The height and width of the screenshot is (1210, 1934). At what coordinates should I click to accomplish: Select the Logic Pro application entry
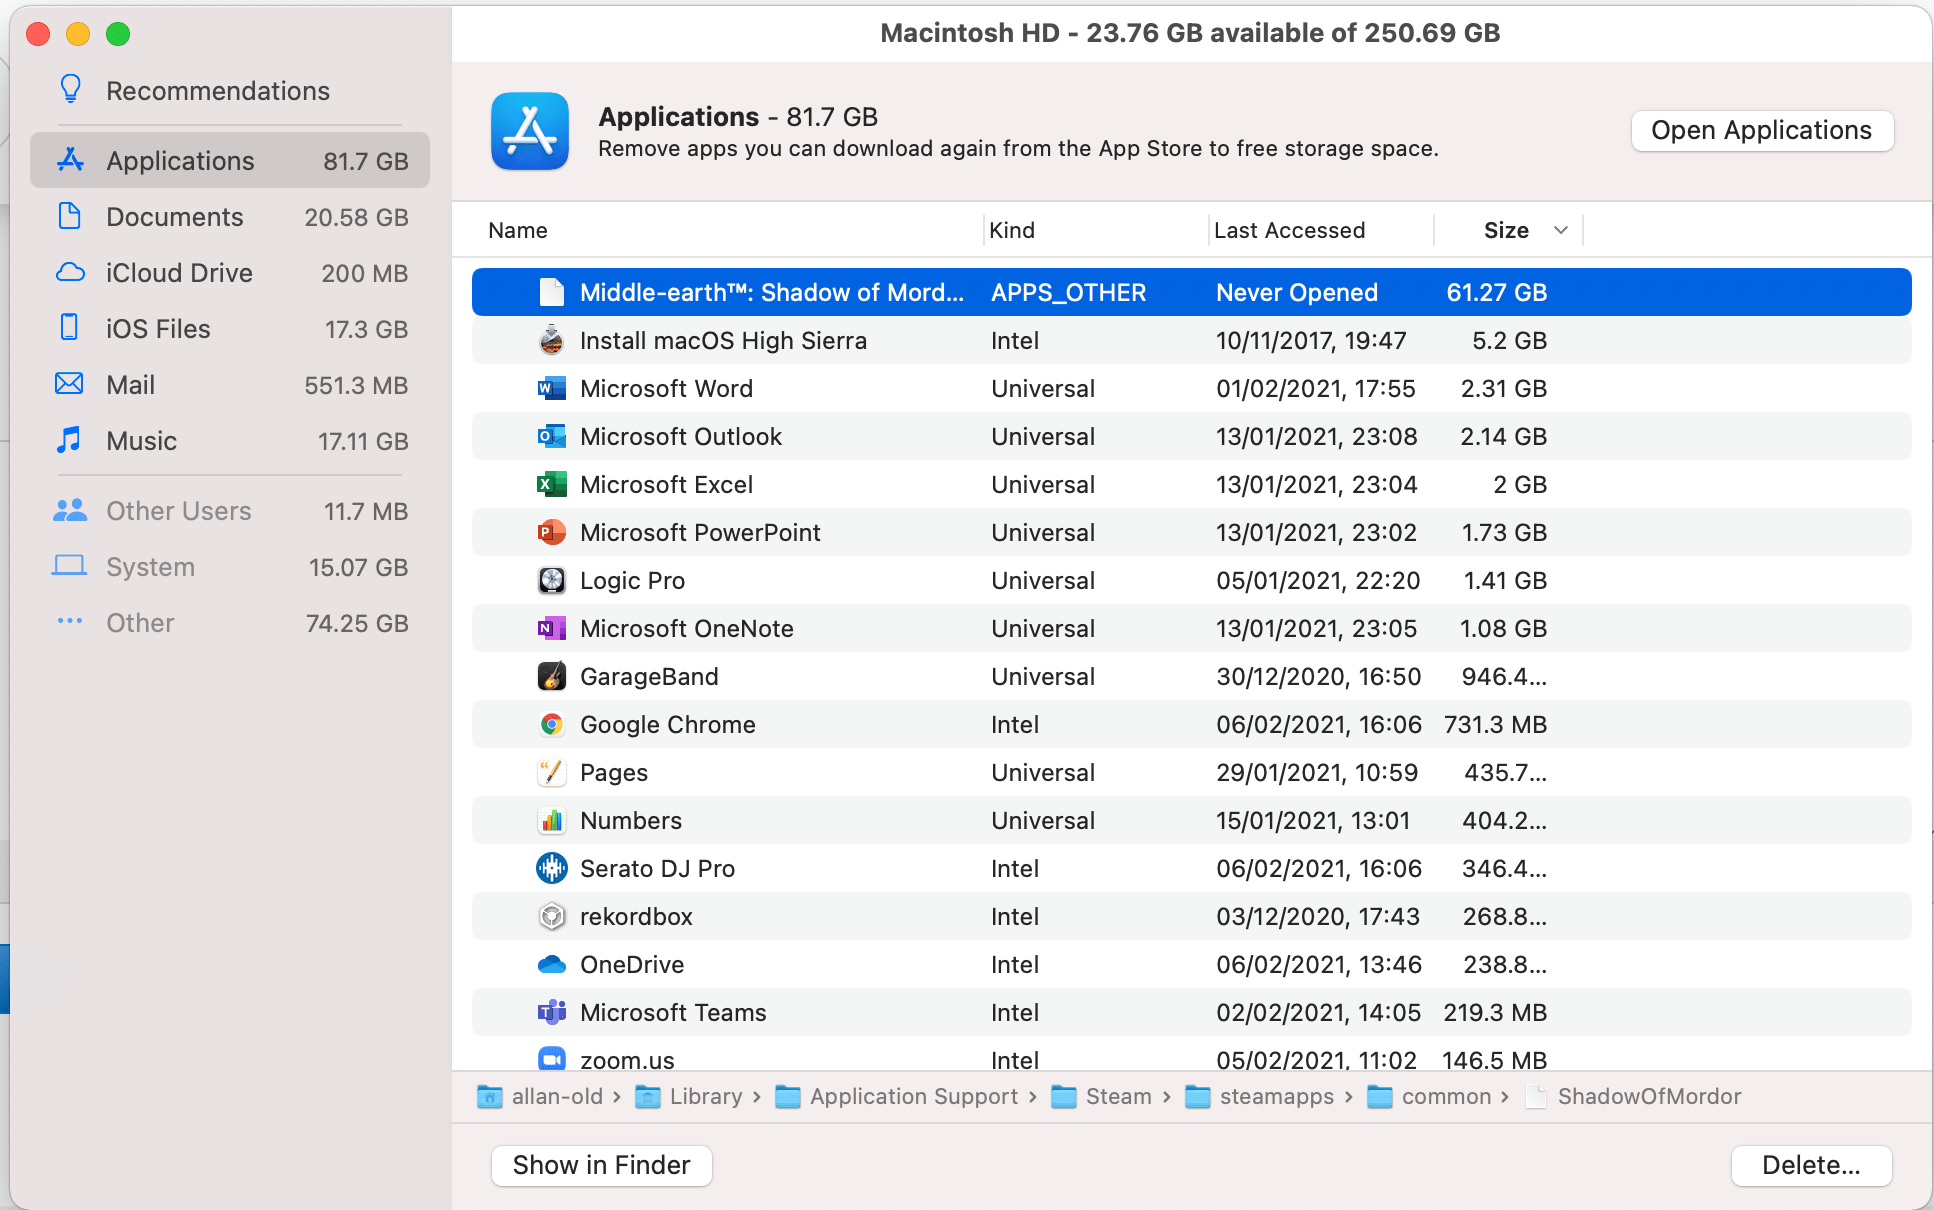632,580
